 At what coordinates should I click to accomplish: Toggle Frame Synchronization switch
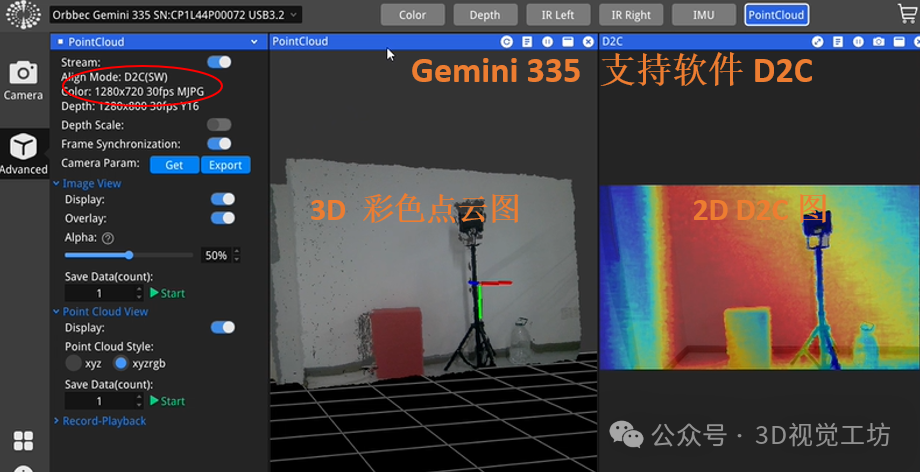(219, 144)
